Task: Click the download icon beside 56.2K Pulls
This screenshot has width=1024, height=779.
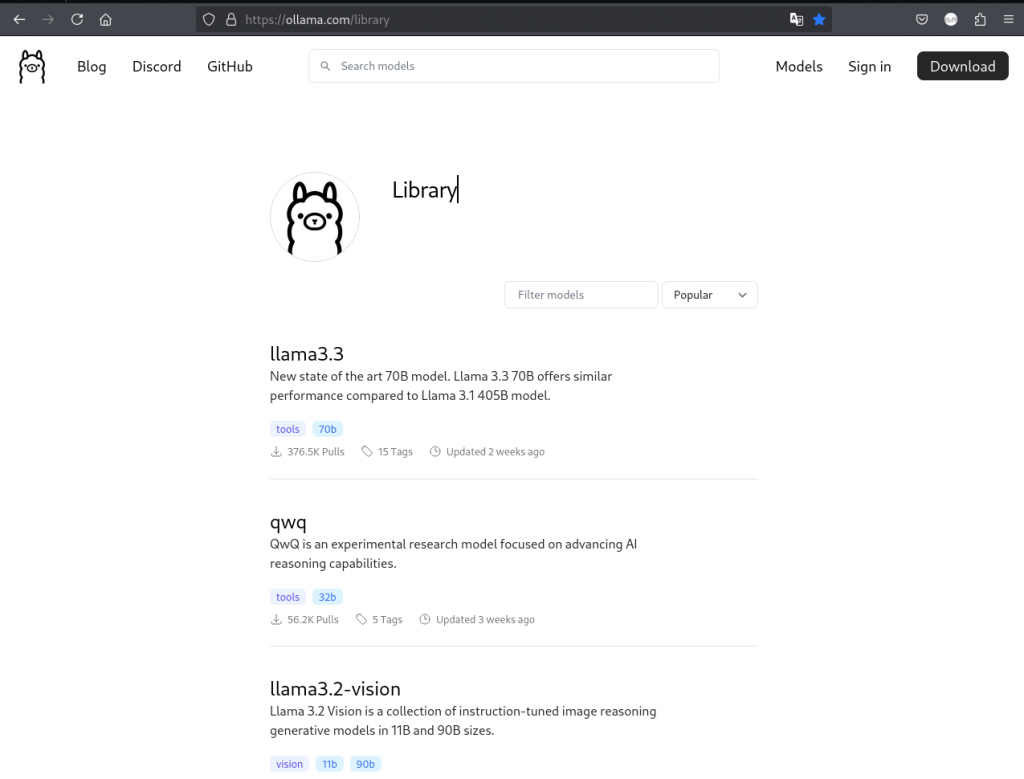Action: pyautogui.click(x=276, y=619)
